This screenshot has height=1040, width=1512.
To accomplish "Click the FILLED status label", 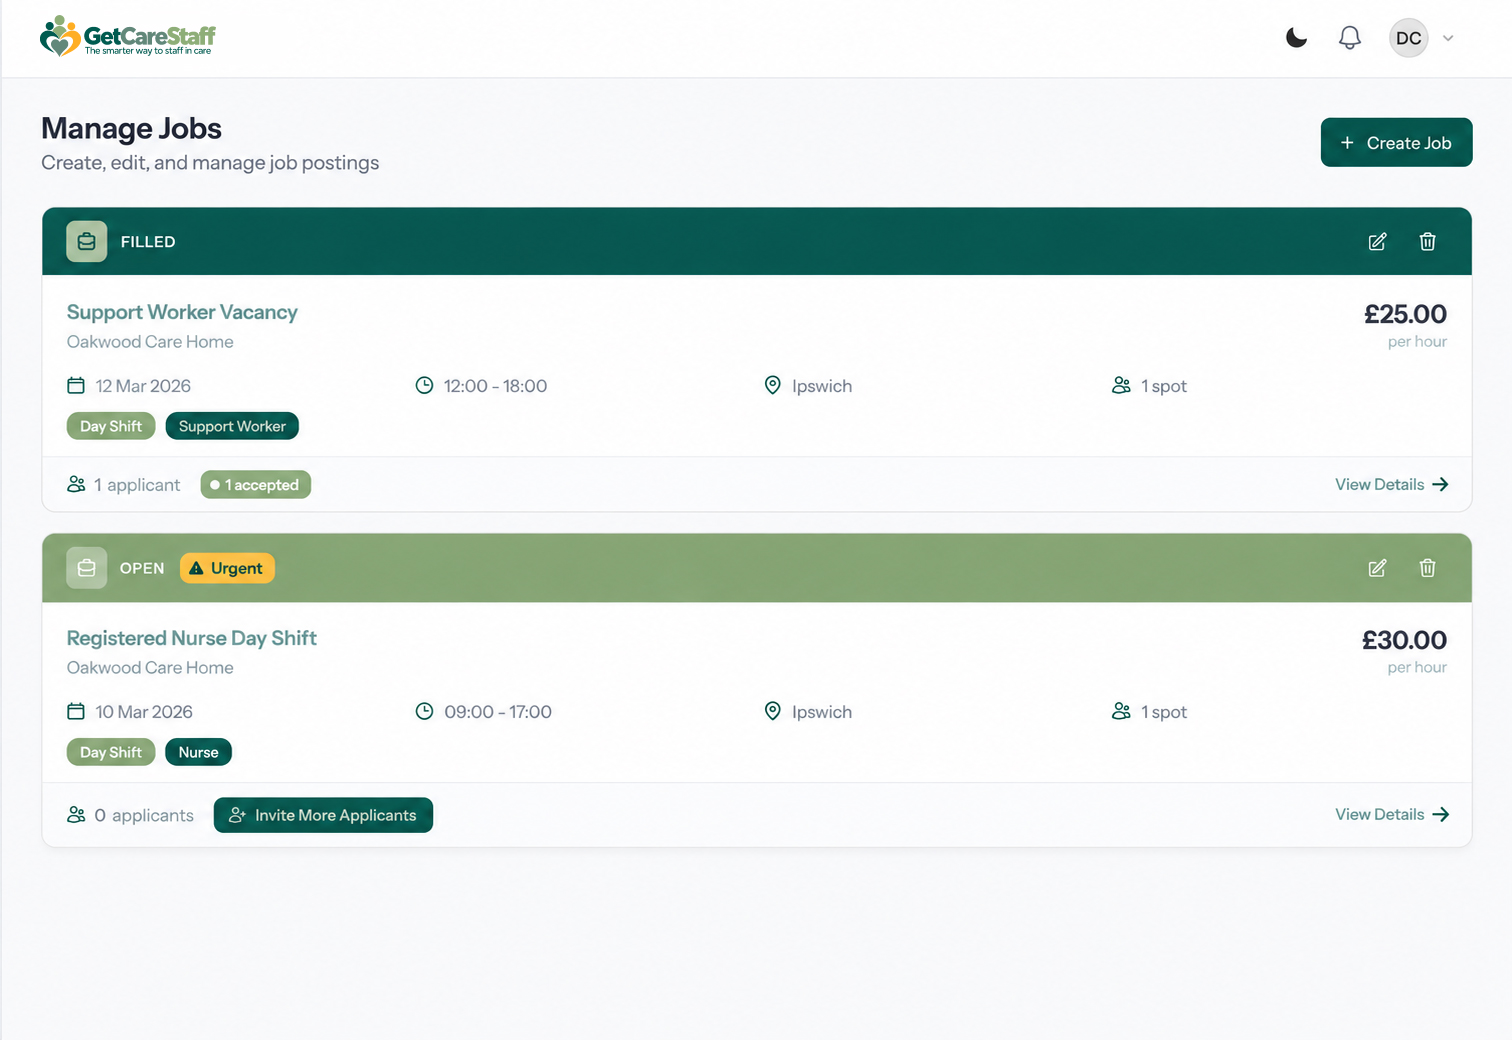I will 148,242.
